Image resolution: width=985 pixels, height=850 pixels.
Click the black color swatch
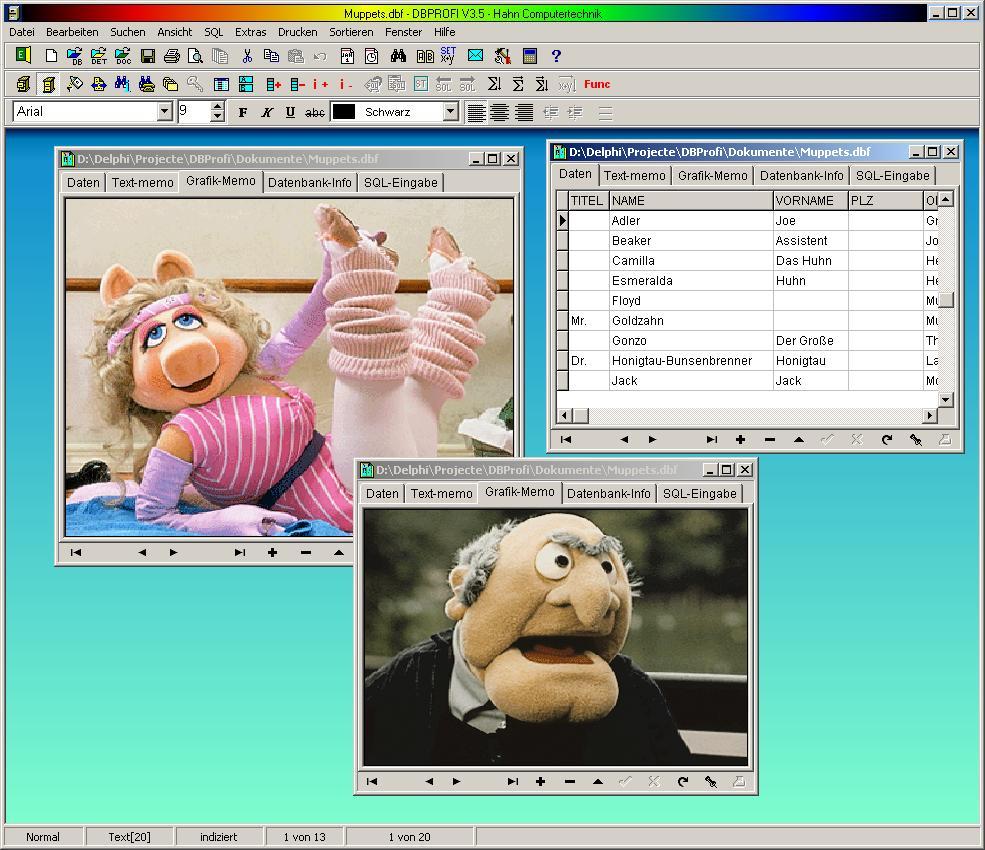tap(344, 112)
